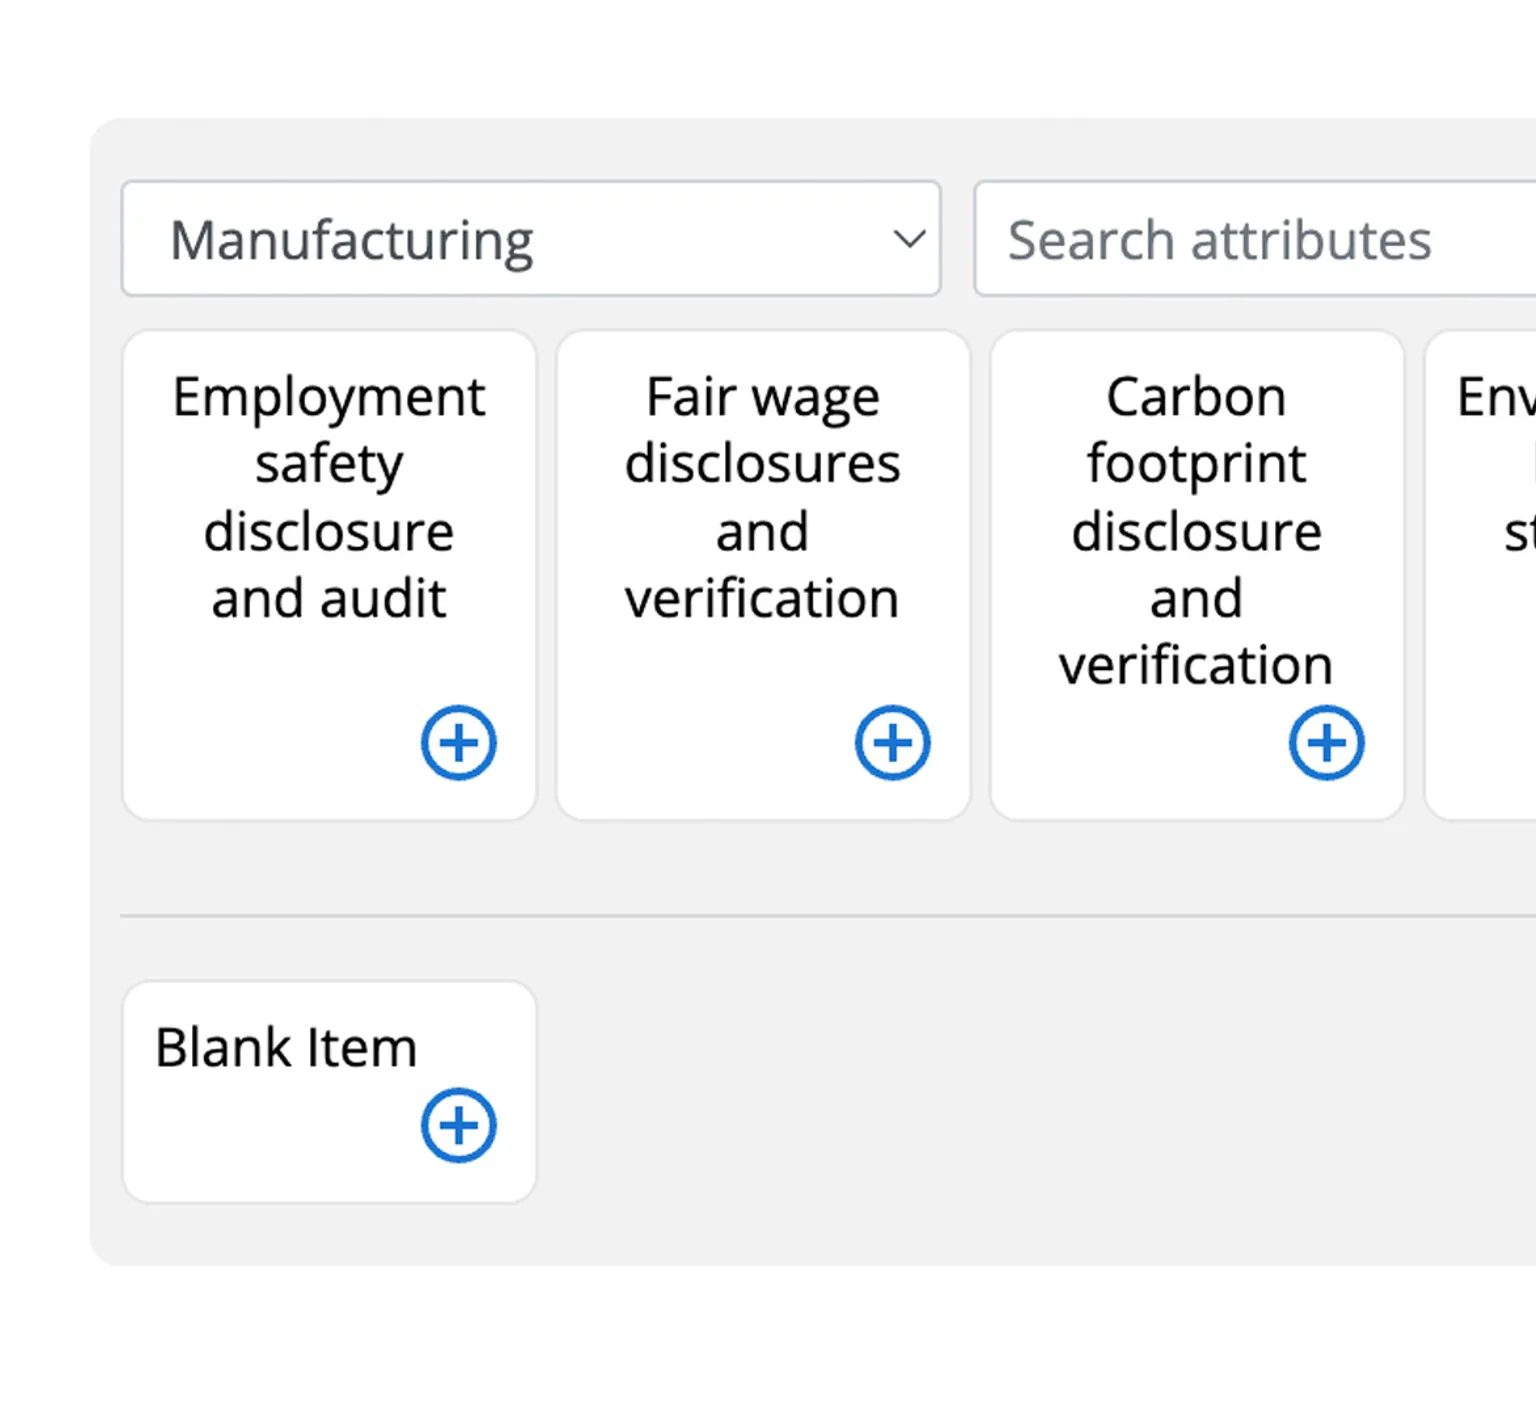Click the plus icon under Employment safety card
1536x1405 pixels.
tap(459, 741)
